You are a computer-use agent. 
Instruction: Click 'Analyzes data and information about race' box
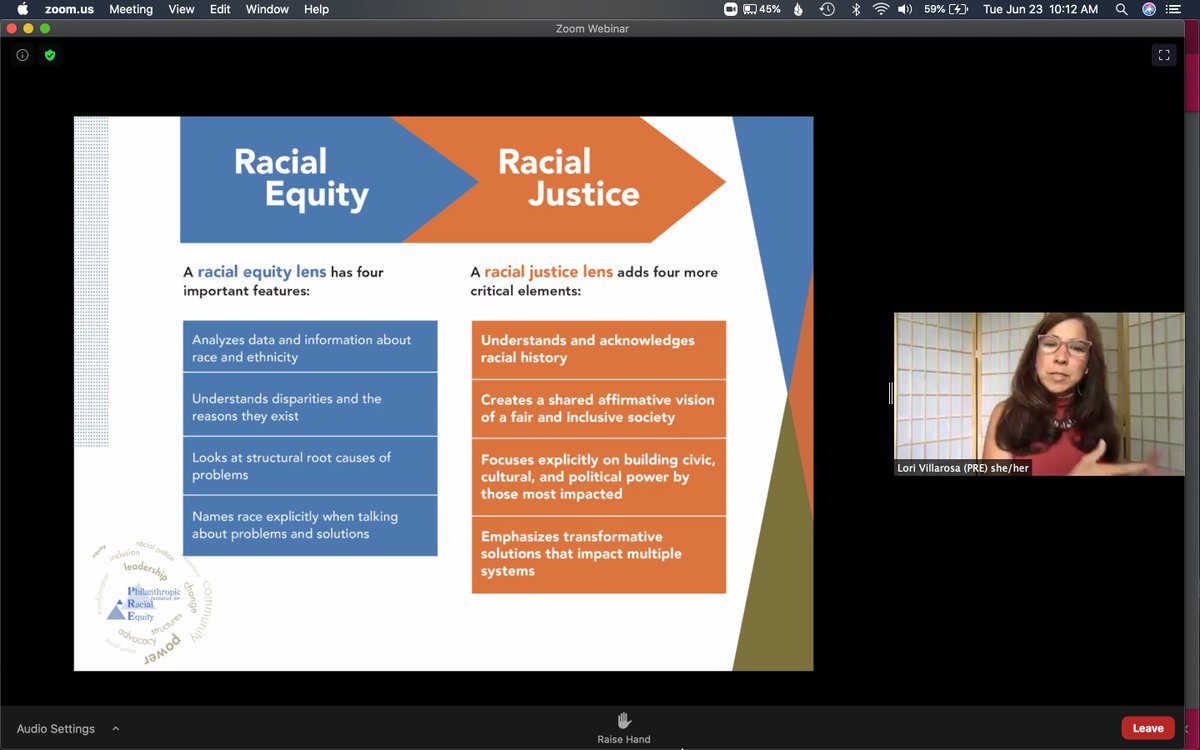[x=310, y=346]
